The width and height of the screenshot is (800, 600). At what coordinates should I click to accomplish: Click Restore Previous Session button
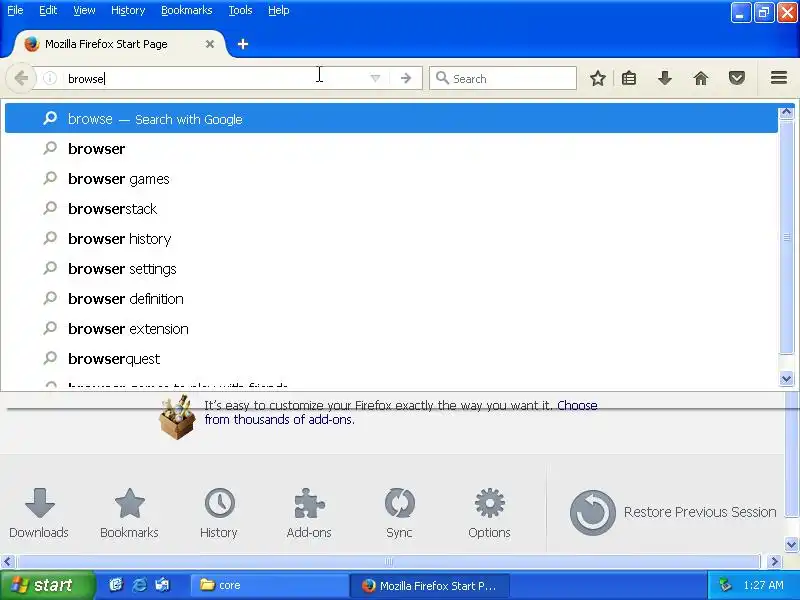672,512
